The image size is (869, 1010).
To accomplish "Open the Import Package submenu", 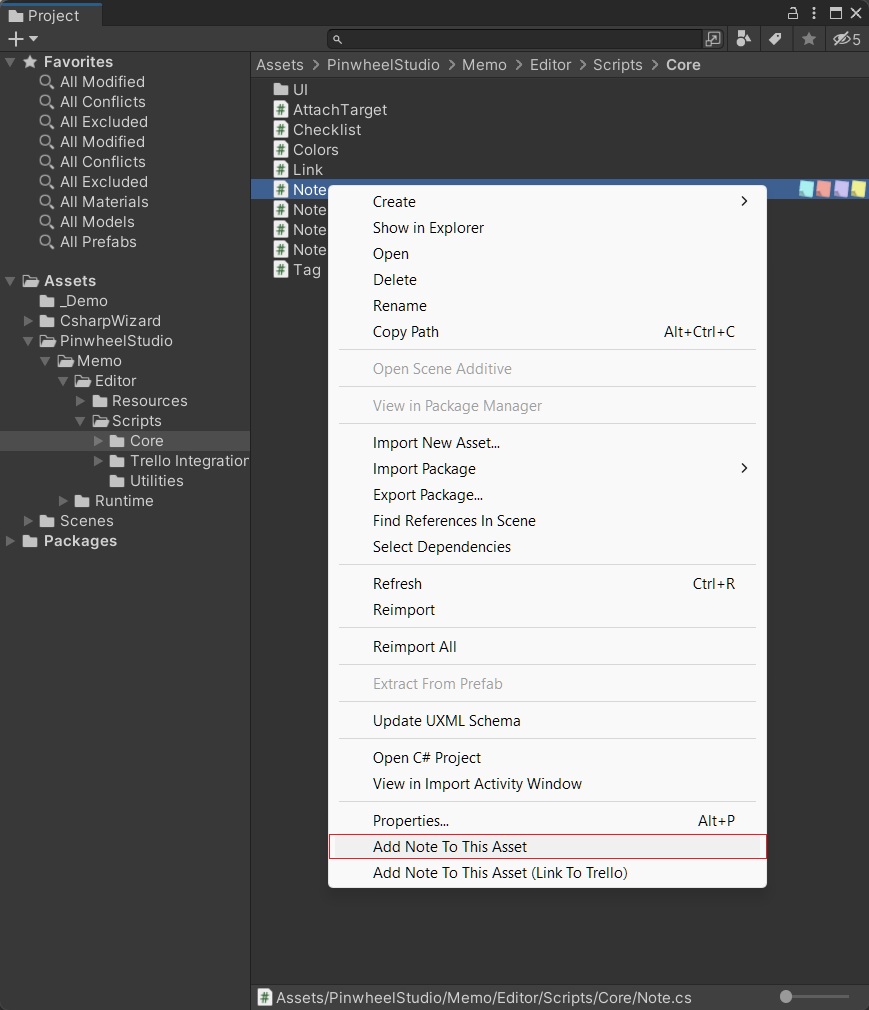I will coord(547,469).
